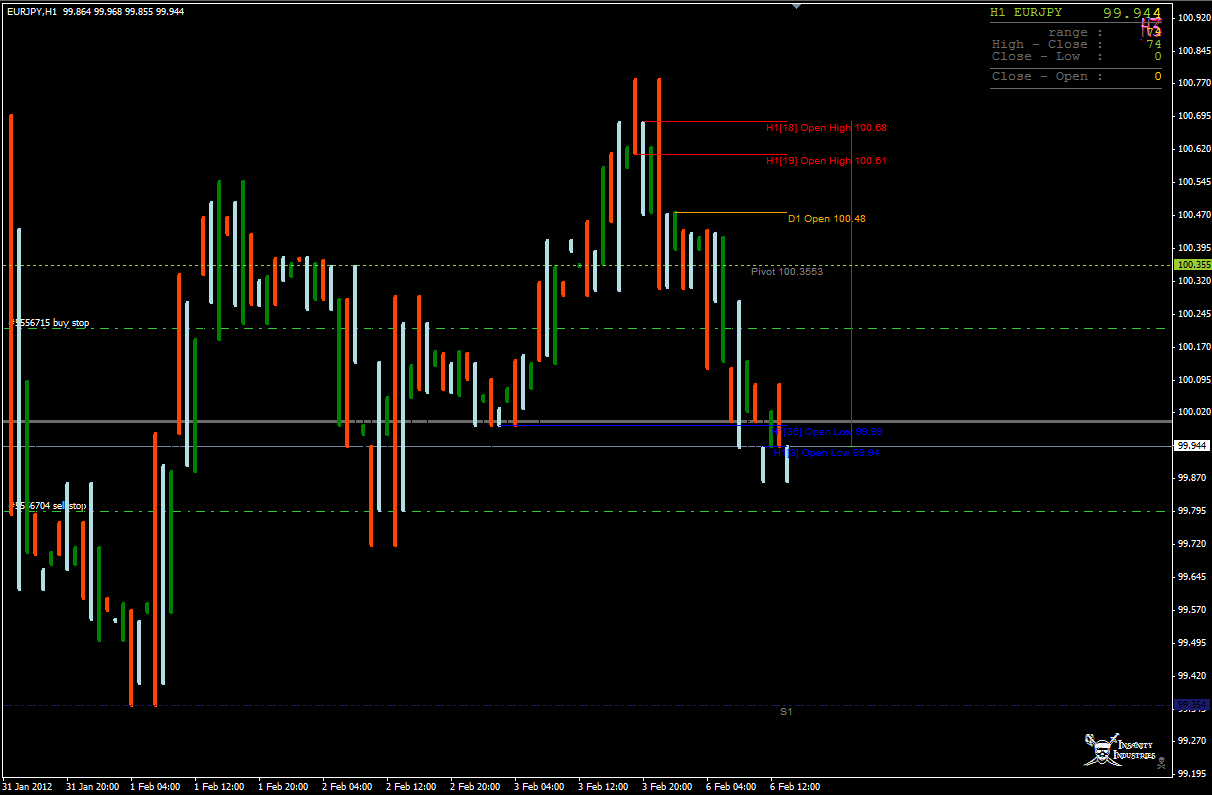Viewport: 1212px width, 795px height.
Task: Click the current price tag 99.944 on axis
Action: click(1193, 446)
